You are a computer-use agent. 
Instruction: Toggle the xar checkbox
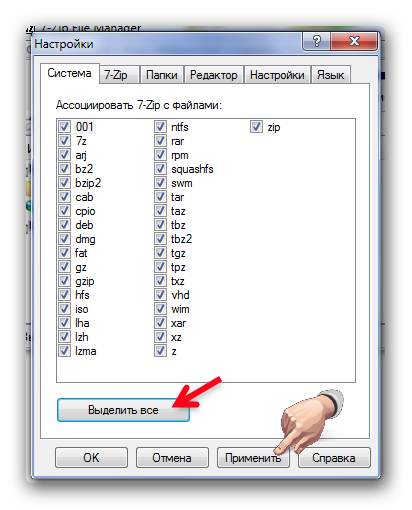pos(160,323)
